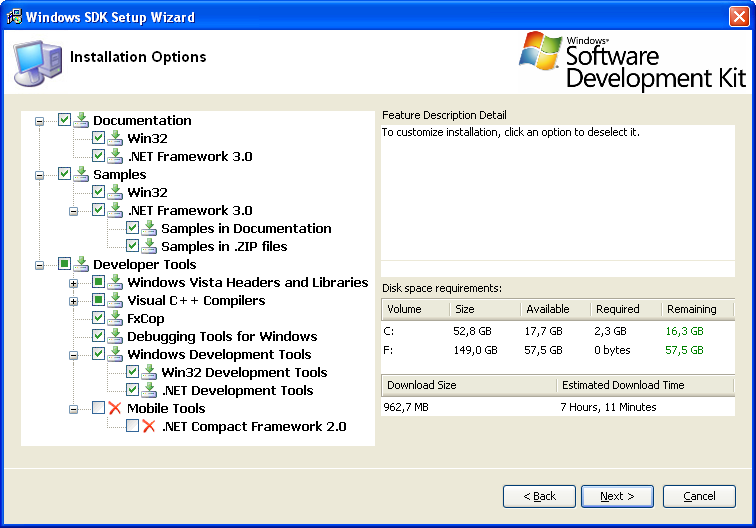Click the computer icon next to Installation Options

pos(38,63)
